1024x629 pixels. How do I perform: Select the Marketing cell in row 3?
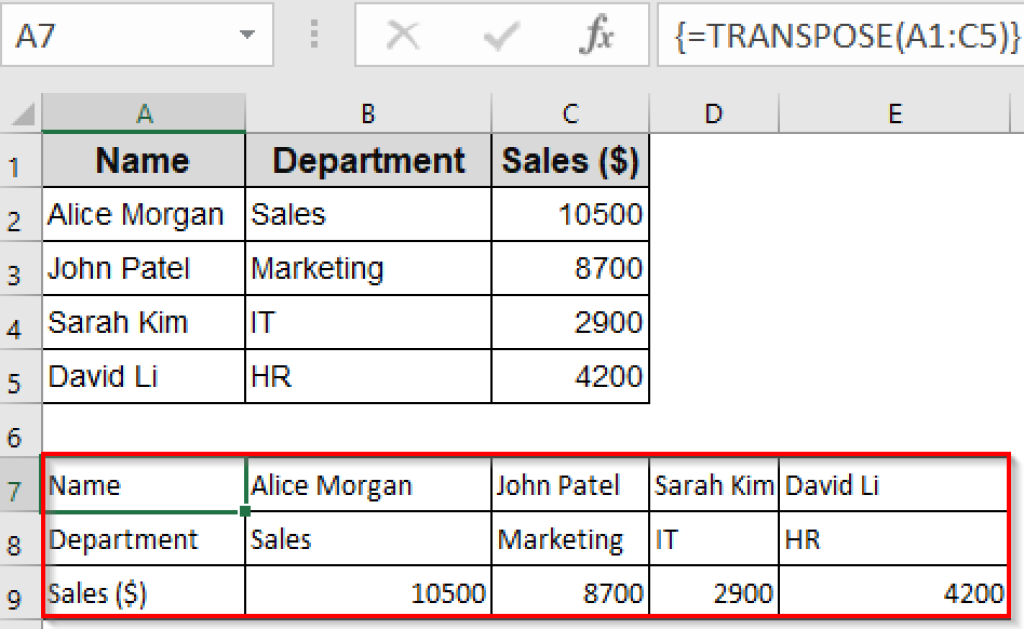pyautogui.click(x=368, y=268)
